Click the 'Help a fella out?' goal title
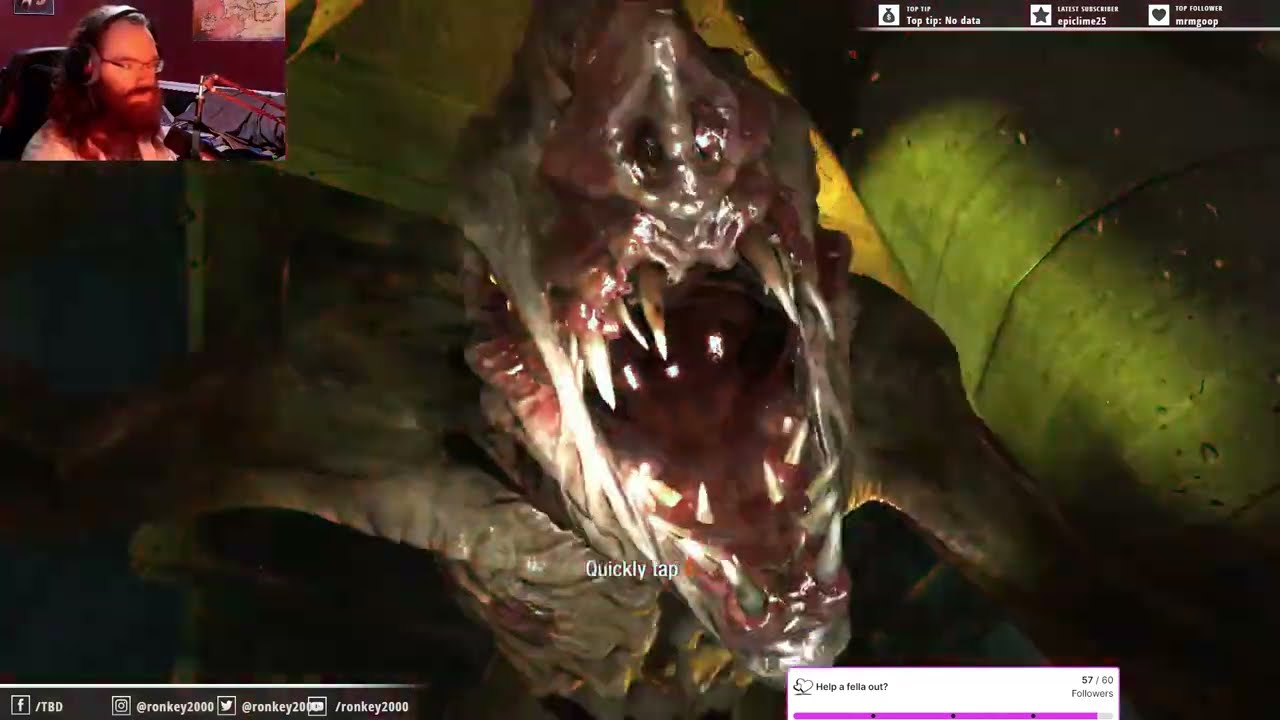The height and width of the screenshot is (720, 1280). point(852,687)
